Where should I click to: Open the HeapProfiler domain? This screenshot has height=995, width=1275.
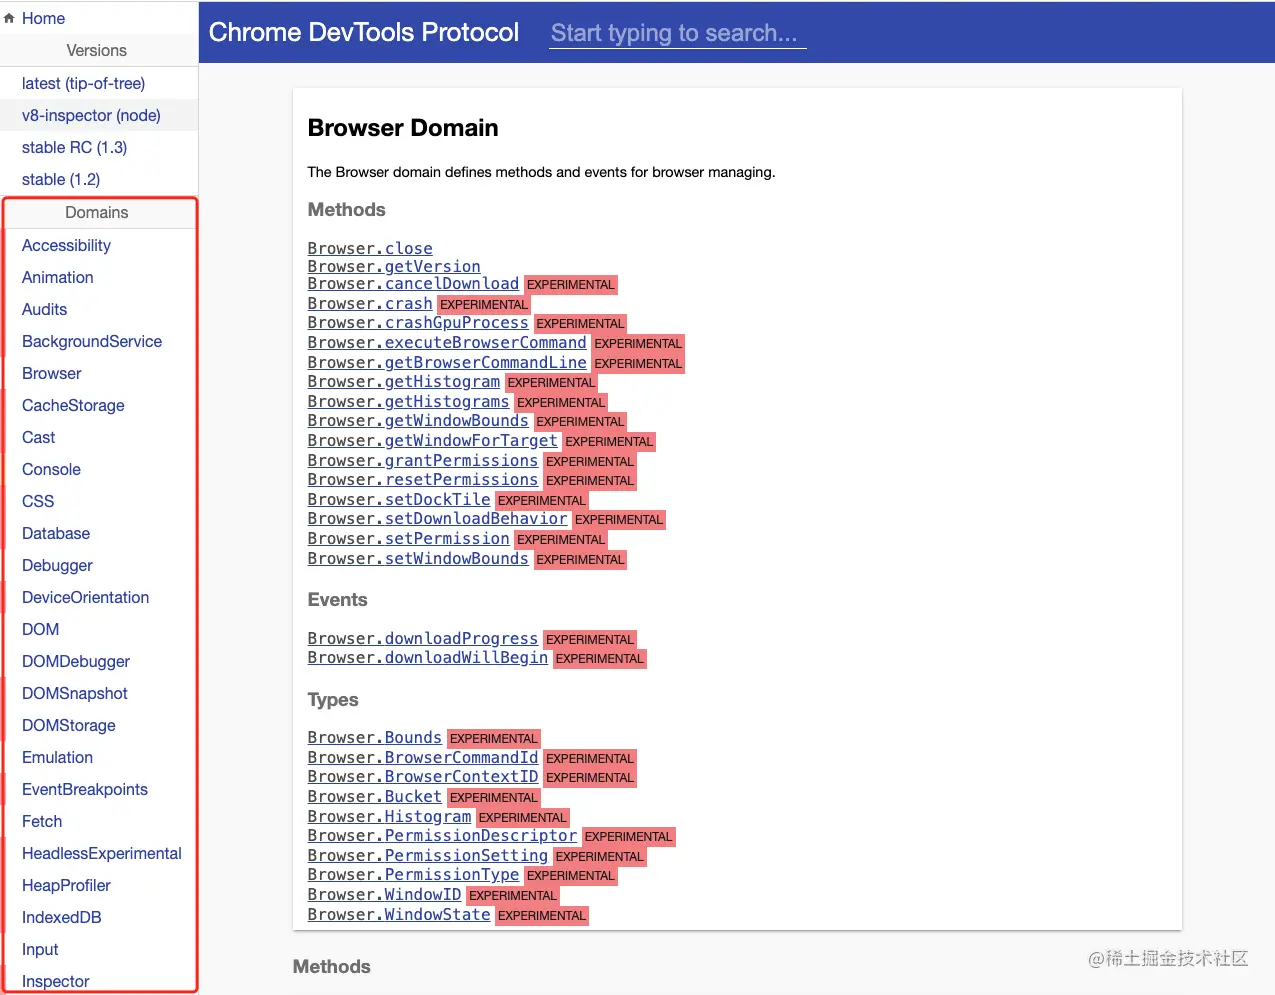click(66, 885)
